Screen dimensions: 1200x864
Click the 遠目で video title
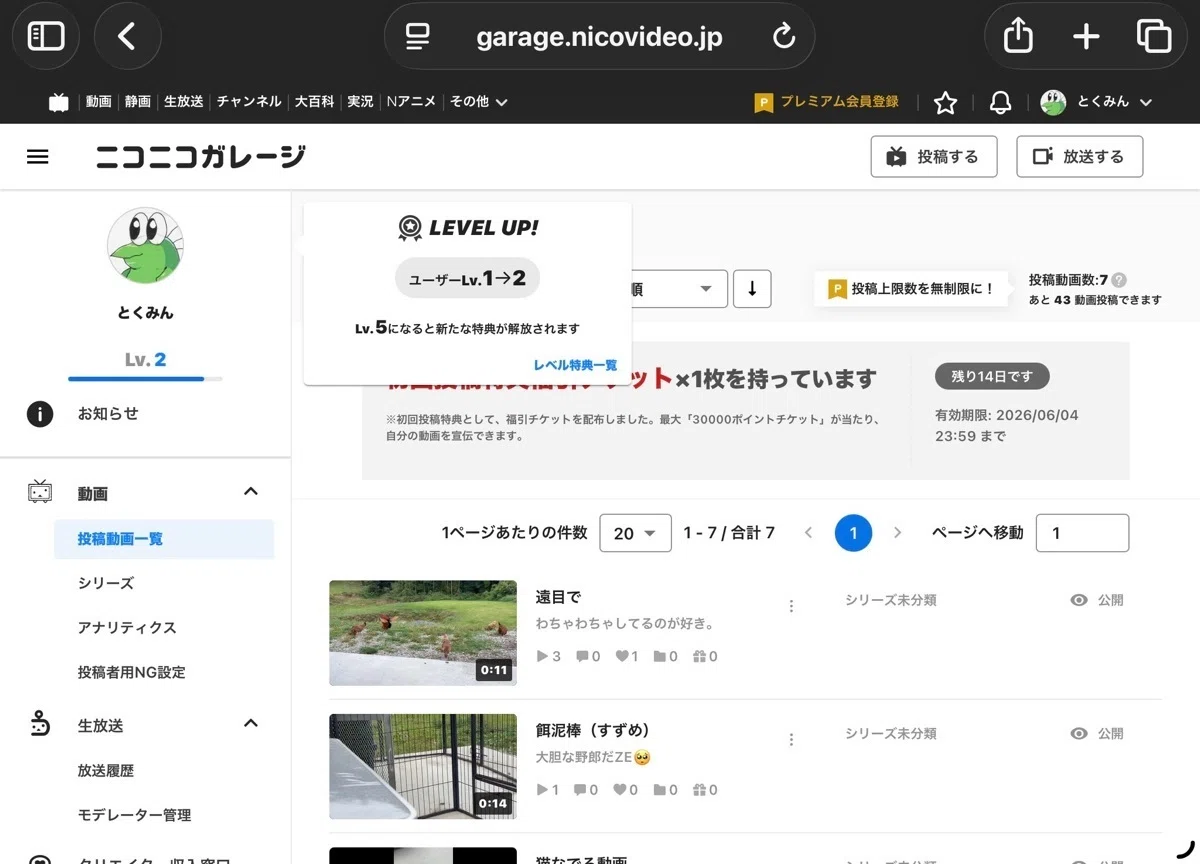[558, 597]
